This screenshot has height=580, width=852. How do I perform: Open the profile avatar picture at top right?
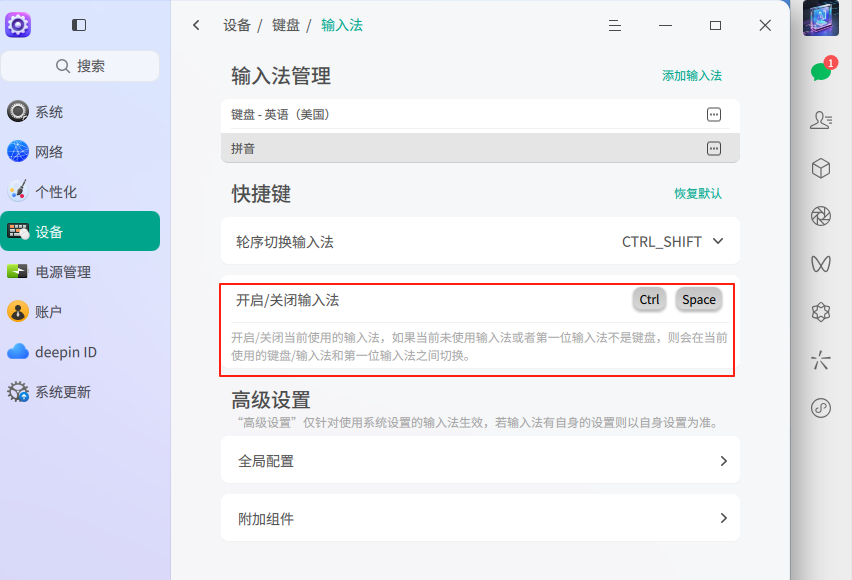click(x=820, y=18)
